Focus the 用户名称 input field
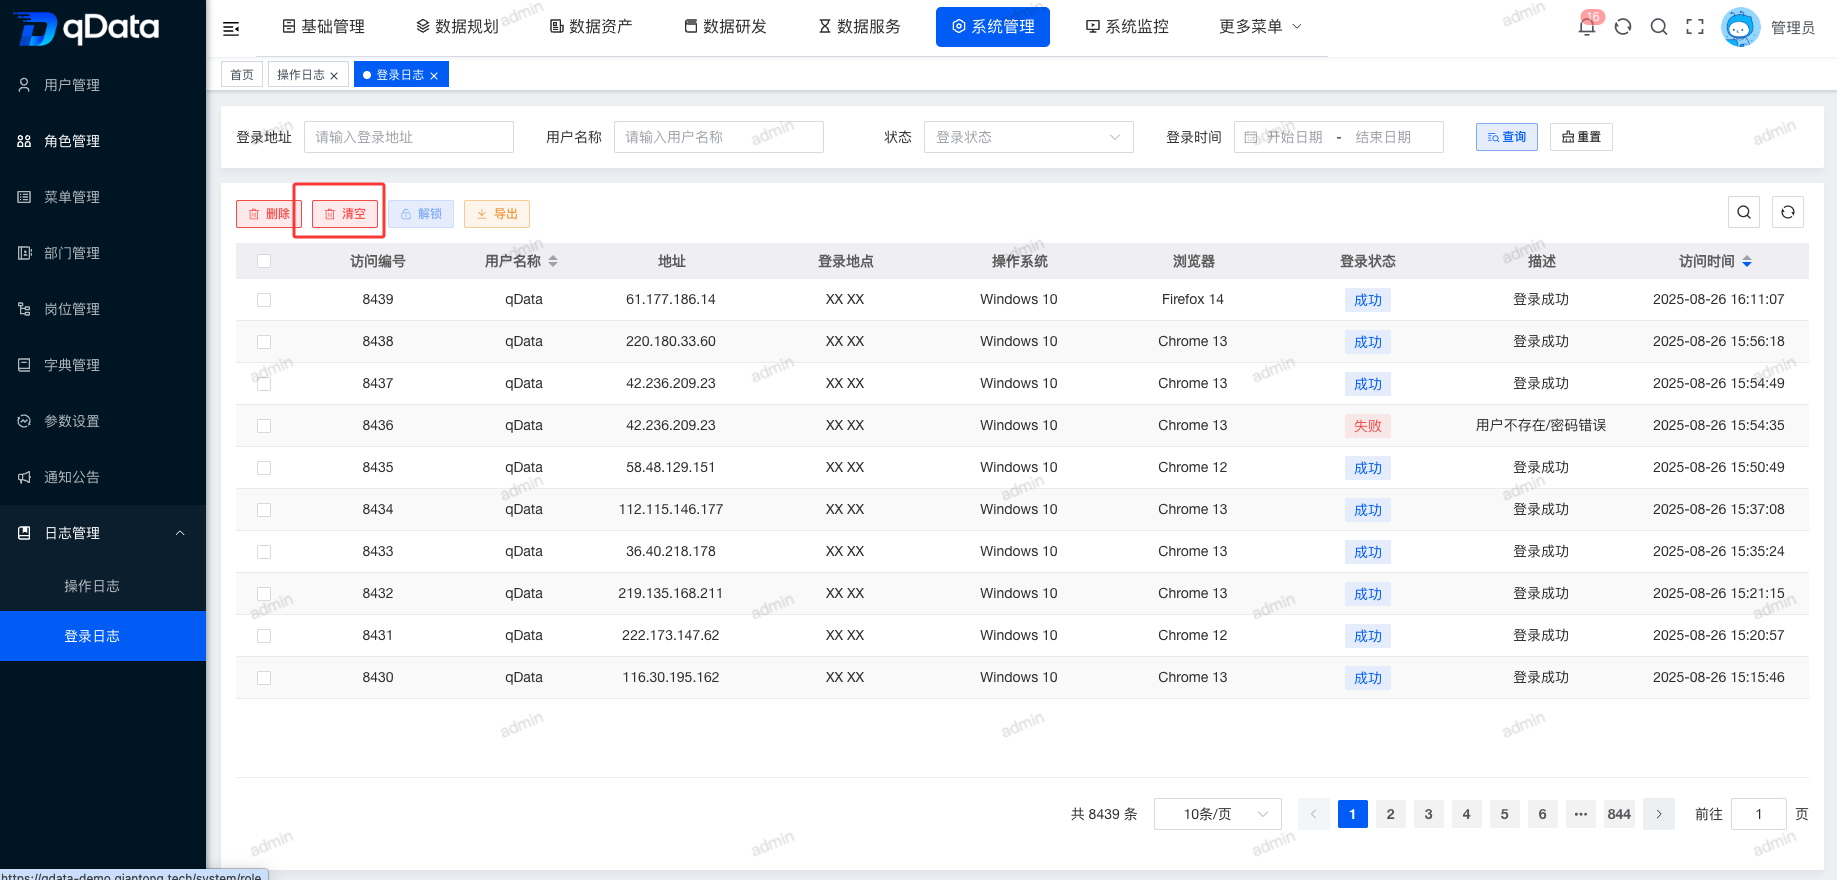This screenshot has width=1837, height=880. [x=719, y=137]
